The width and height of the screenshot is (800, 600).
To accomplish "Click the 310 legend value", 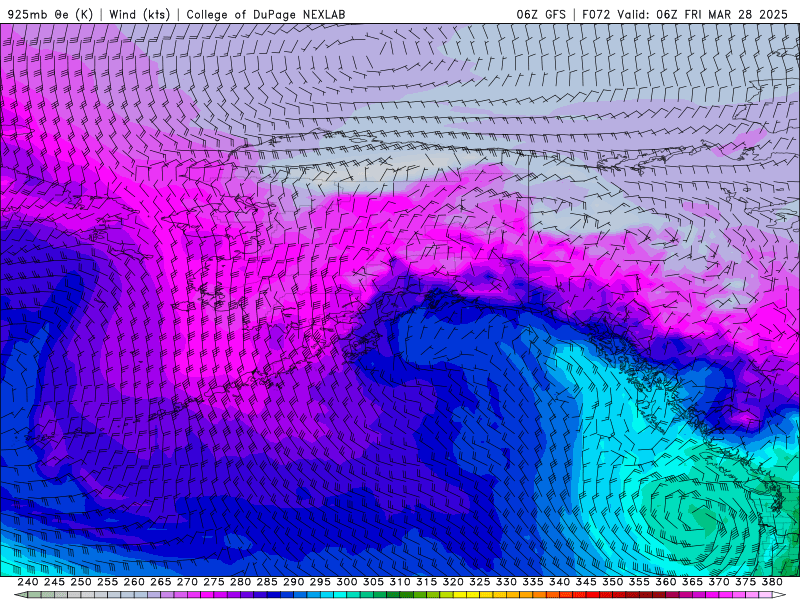I will click(x=400, y=582).
